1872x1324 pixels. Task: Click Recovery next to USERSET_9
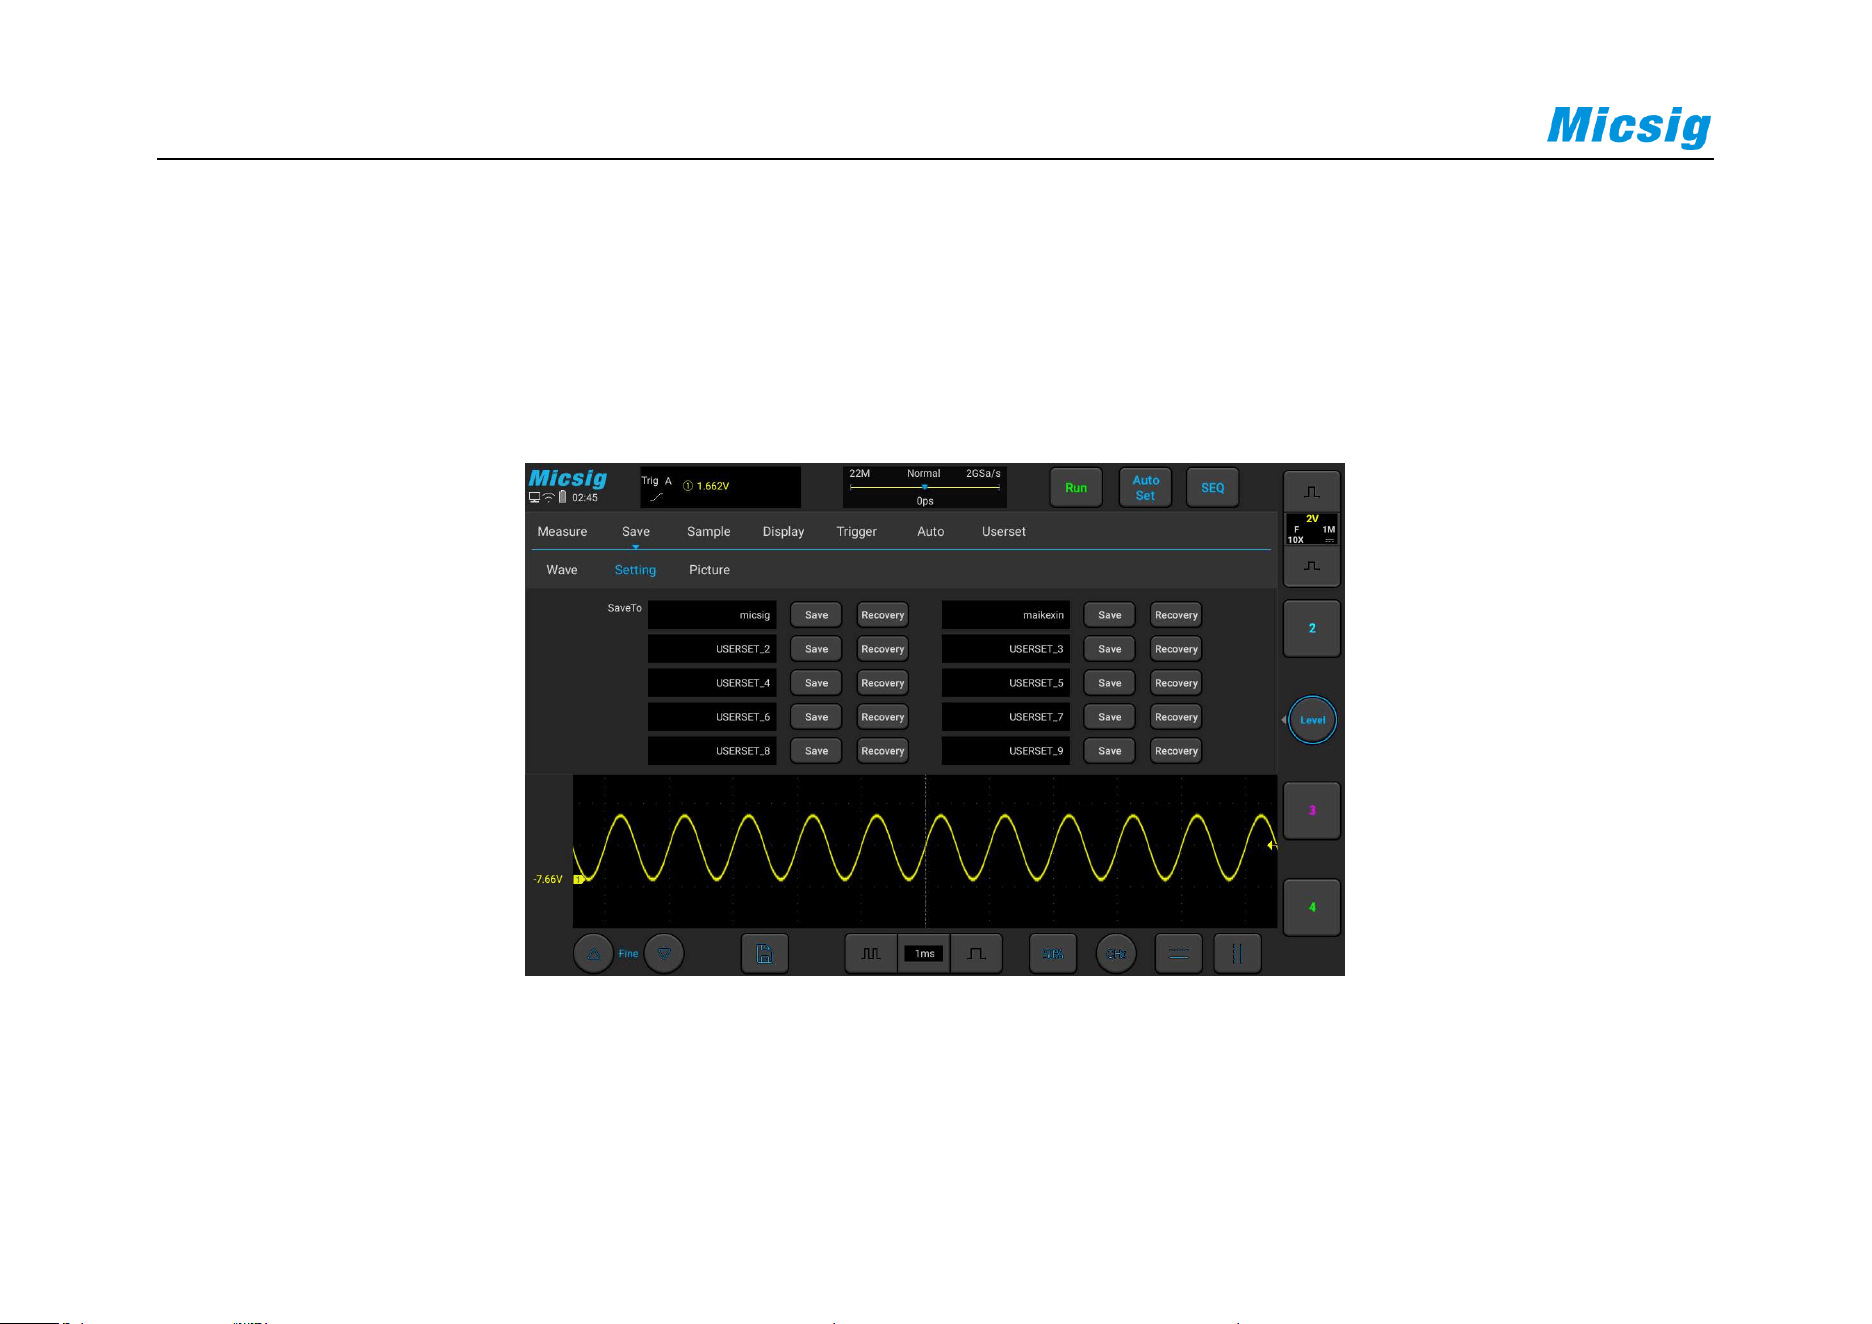coord(1176,751)
